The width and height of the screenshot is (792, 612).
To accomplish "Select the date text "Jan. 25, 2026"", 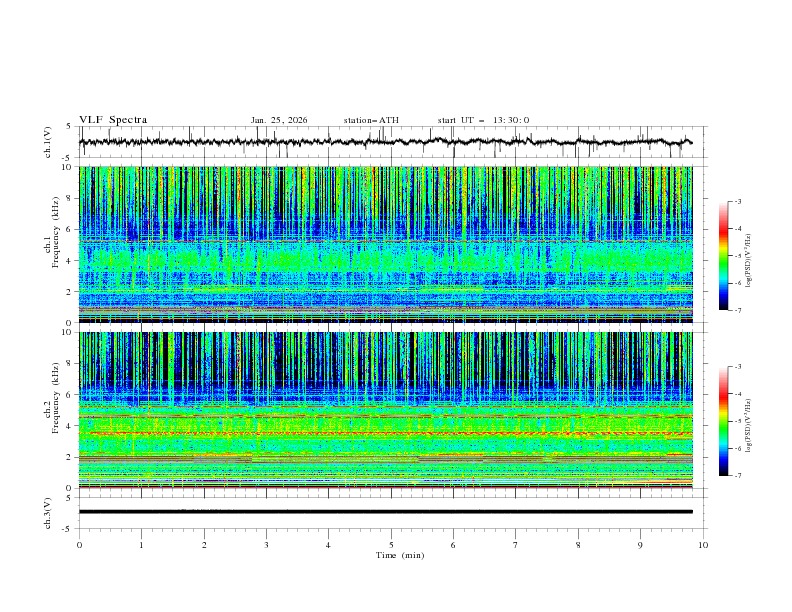I will (x=279, y=120).
